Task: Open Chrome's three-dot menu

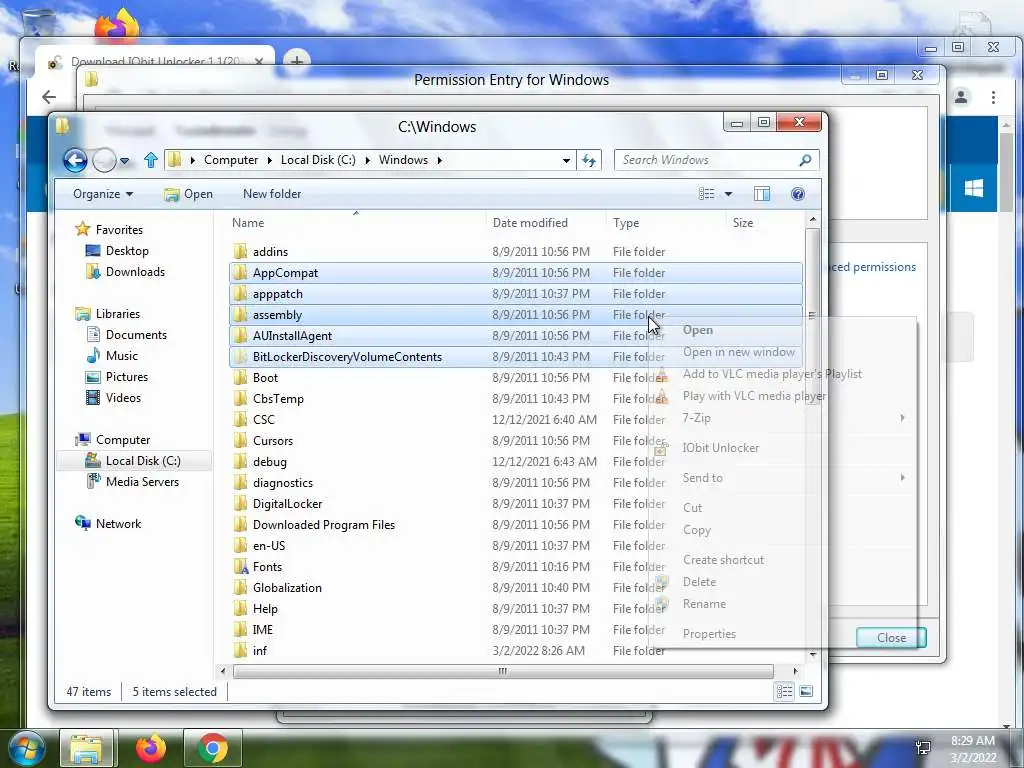Action: click(x=993, y=97)
